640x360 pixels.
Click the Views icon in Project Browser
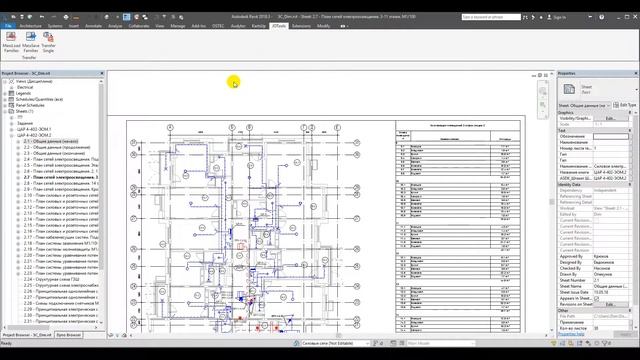[11, 81]
